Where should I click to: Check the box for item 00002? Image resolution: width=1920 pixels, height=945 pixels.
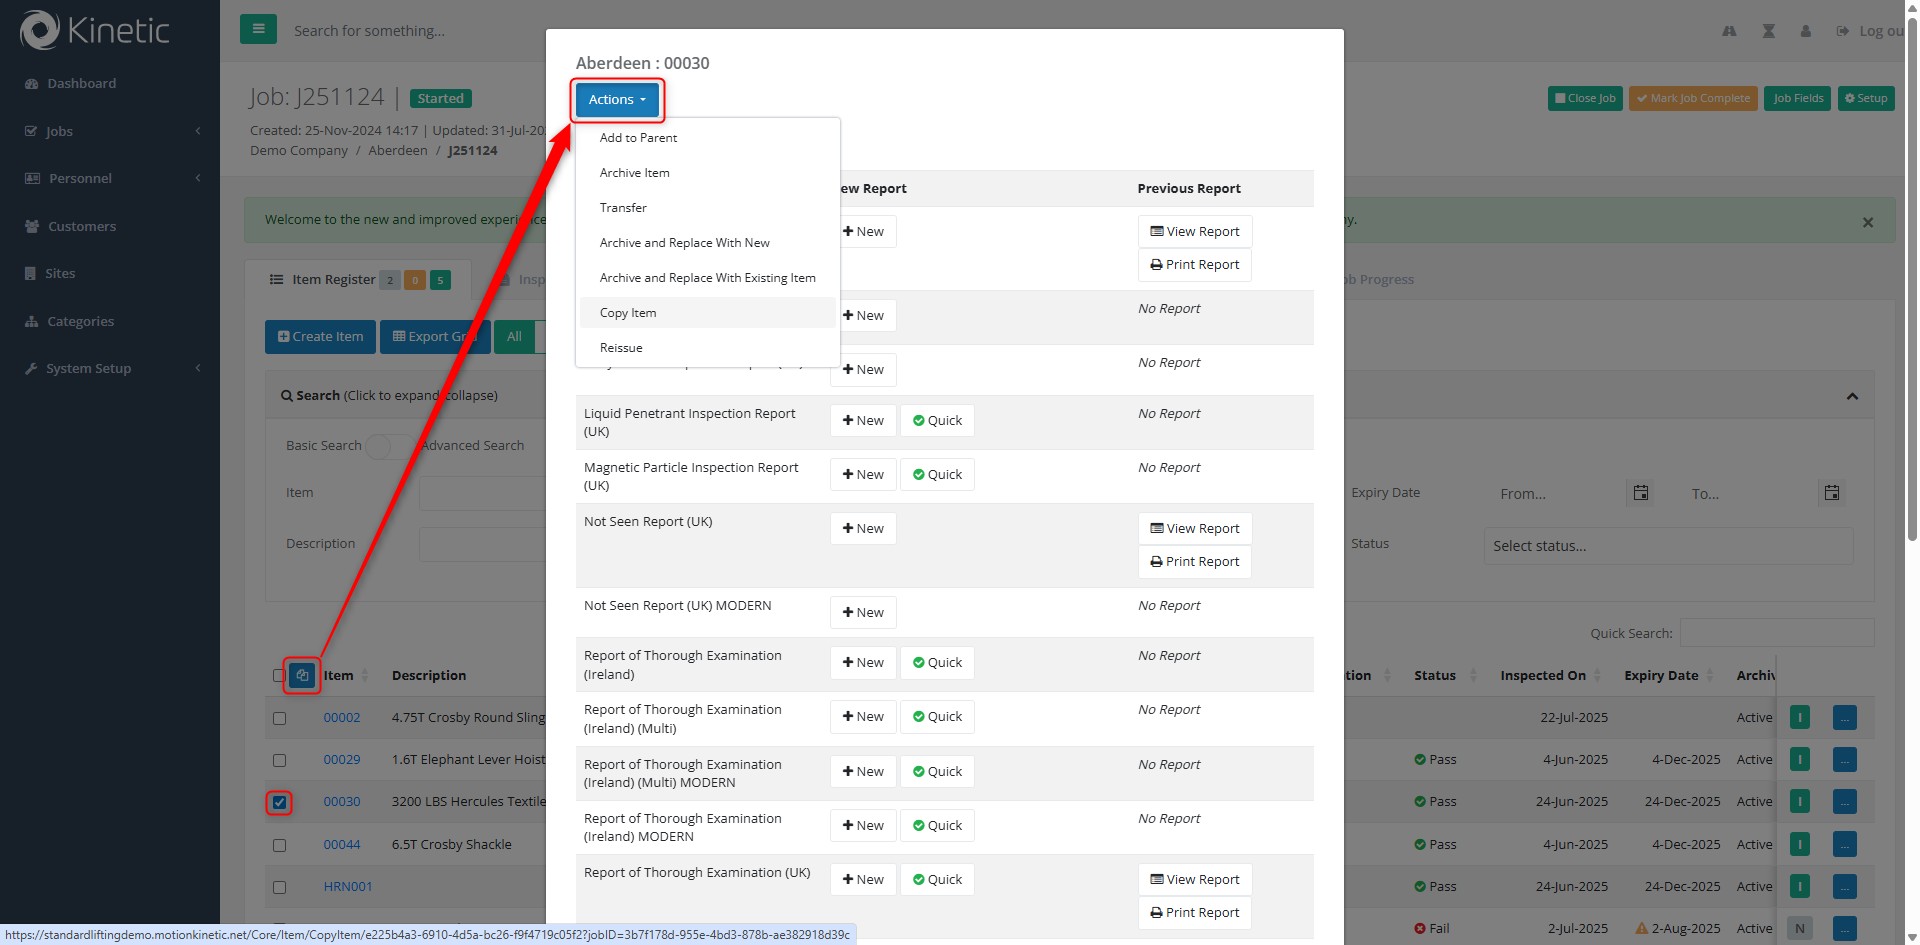point(279,718)
